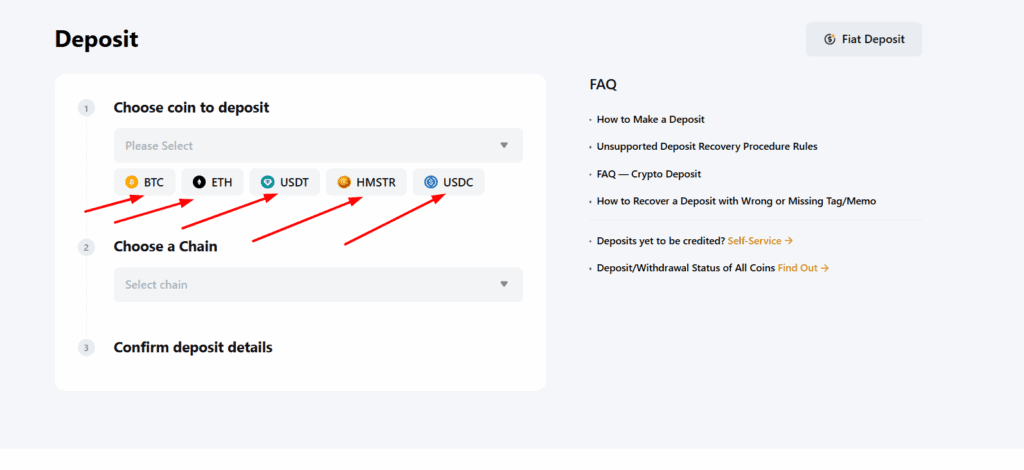Click the USDT coin icon
Image resolution: width=1024 pixels, height=470 pixels.
pyautogui.click(x=267, y=183)
